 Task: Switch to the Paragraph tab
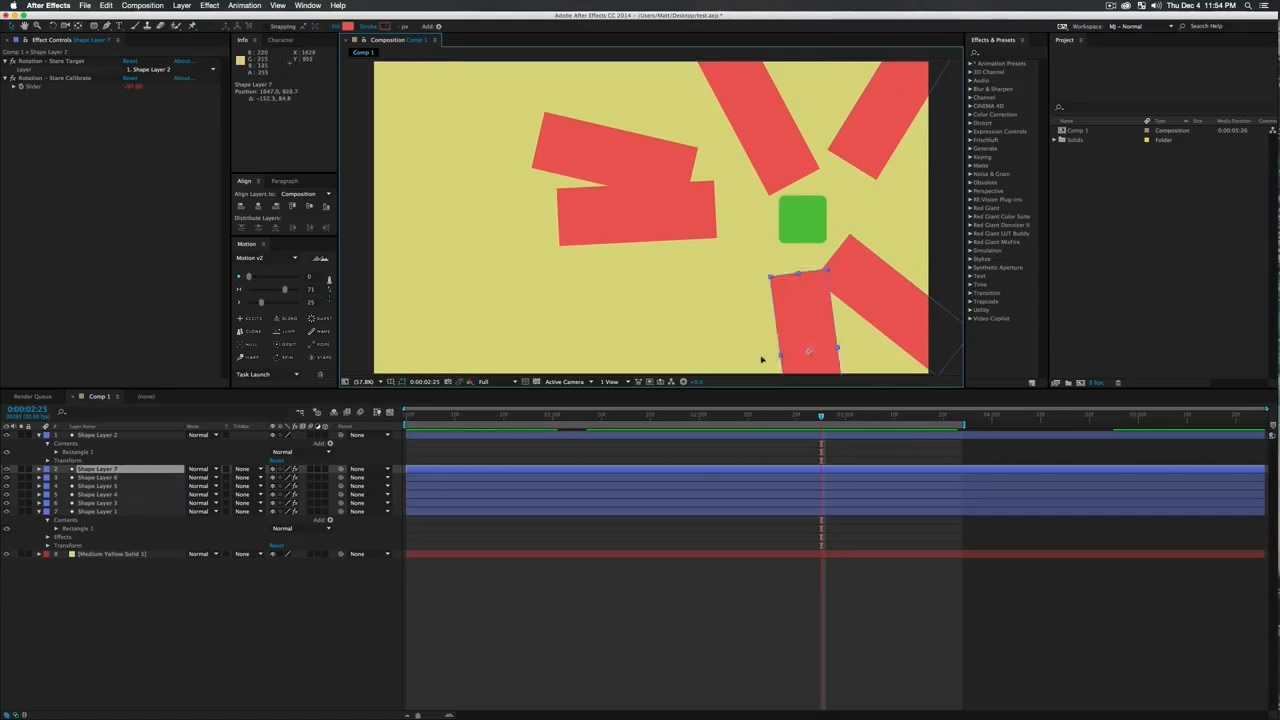click(x=285, y=181)
